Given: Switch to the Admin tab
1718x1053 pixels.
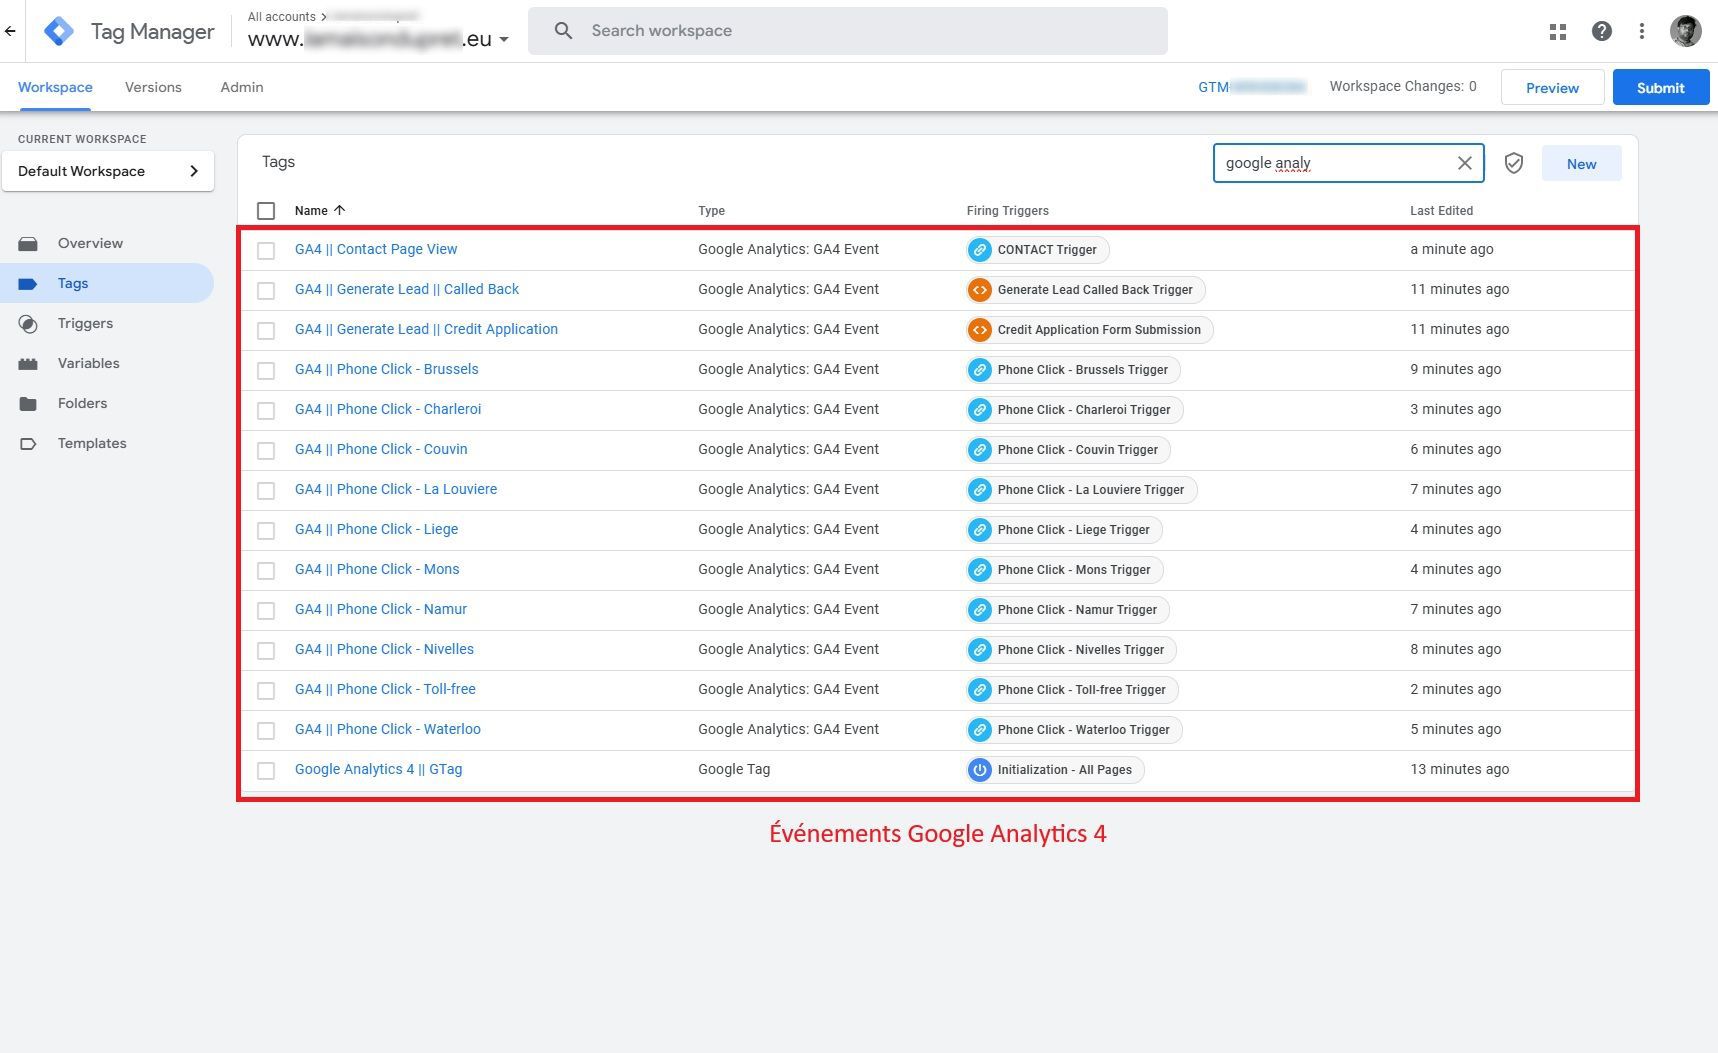Looking at the screenshot, I should click(x=242, y=87).
